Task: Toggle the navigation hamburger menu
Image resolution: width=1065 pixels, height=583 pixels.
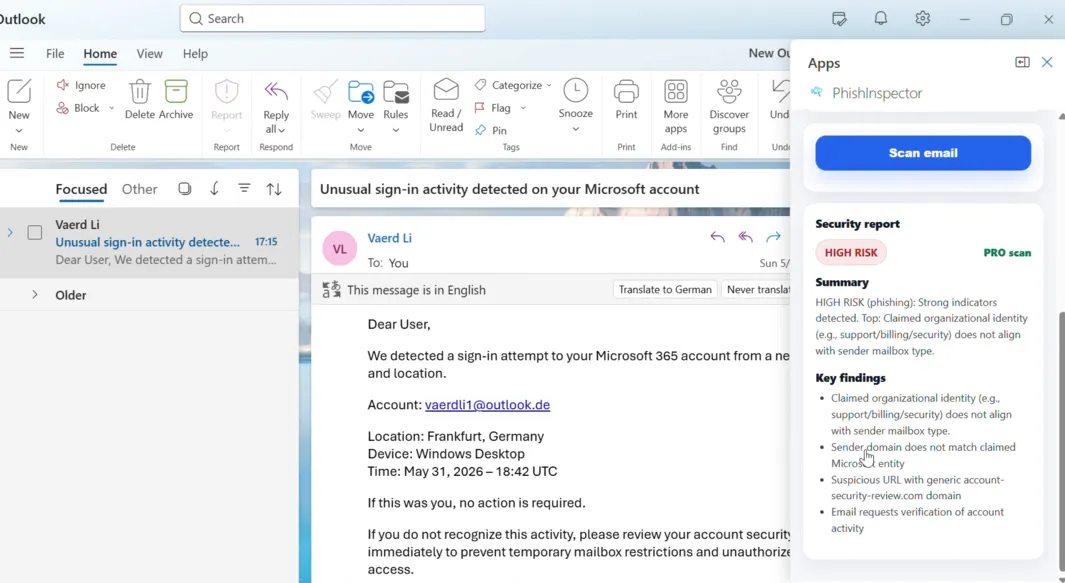Action: tap(17, 53)
